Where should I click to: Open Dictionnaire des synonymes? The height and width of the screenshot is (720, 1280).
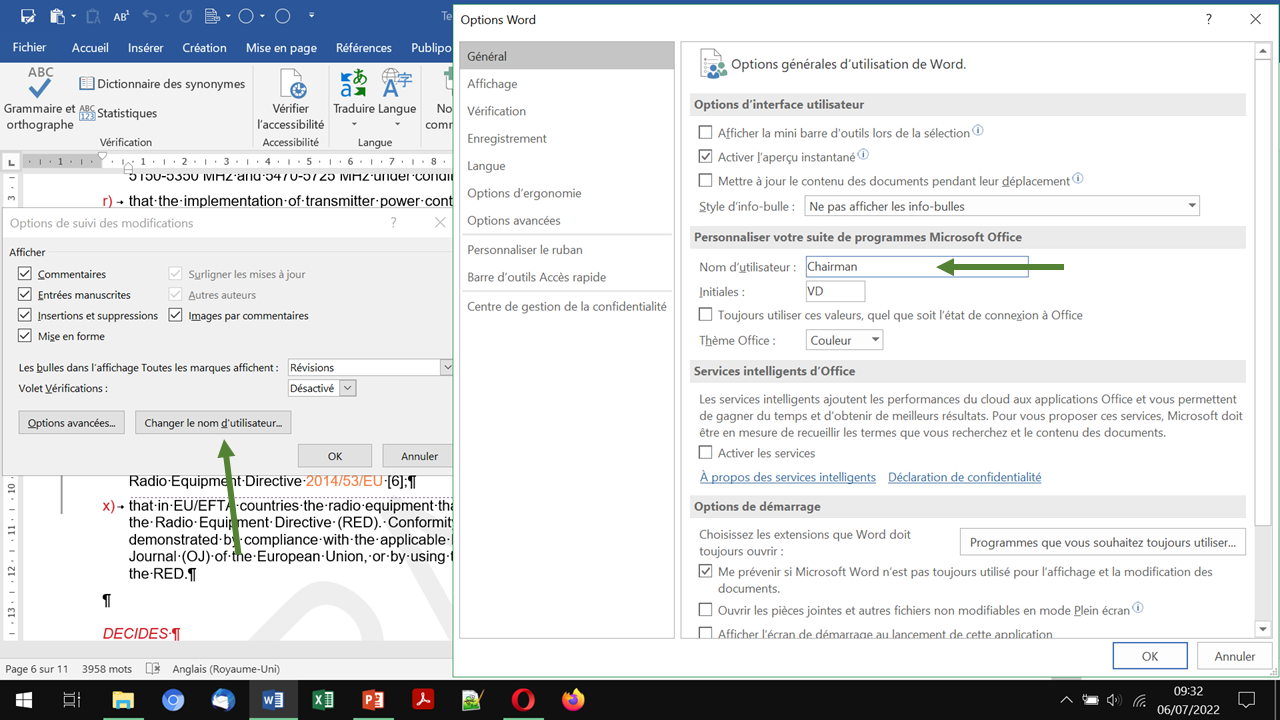(x=162, y=84)
